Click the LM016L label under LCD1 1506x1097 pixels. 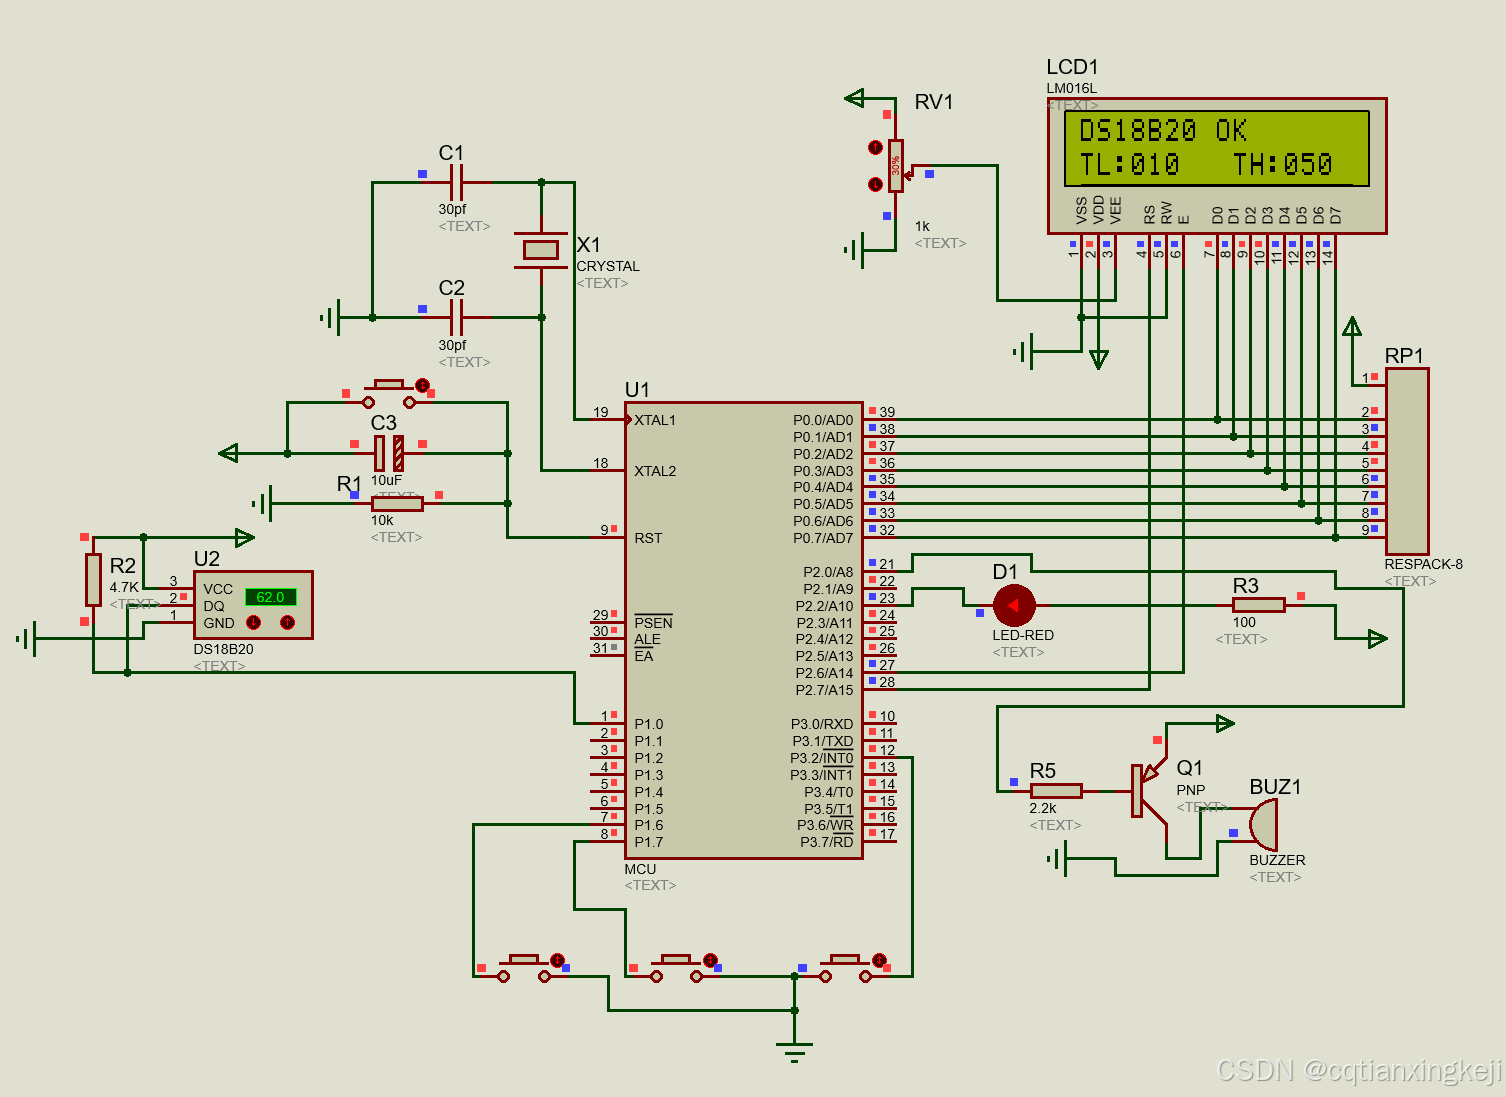click(x=1071, y=88)
